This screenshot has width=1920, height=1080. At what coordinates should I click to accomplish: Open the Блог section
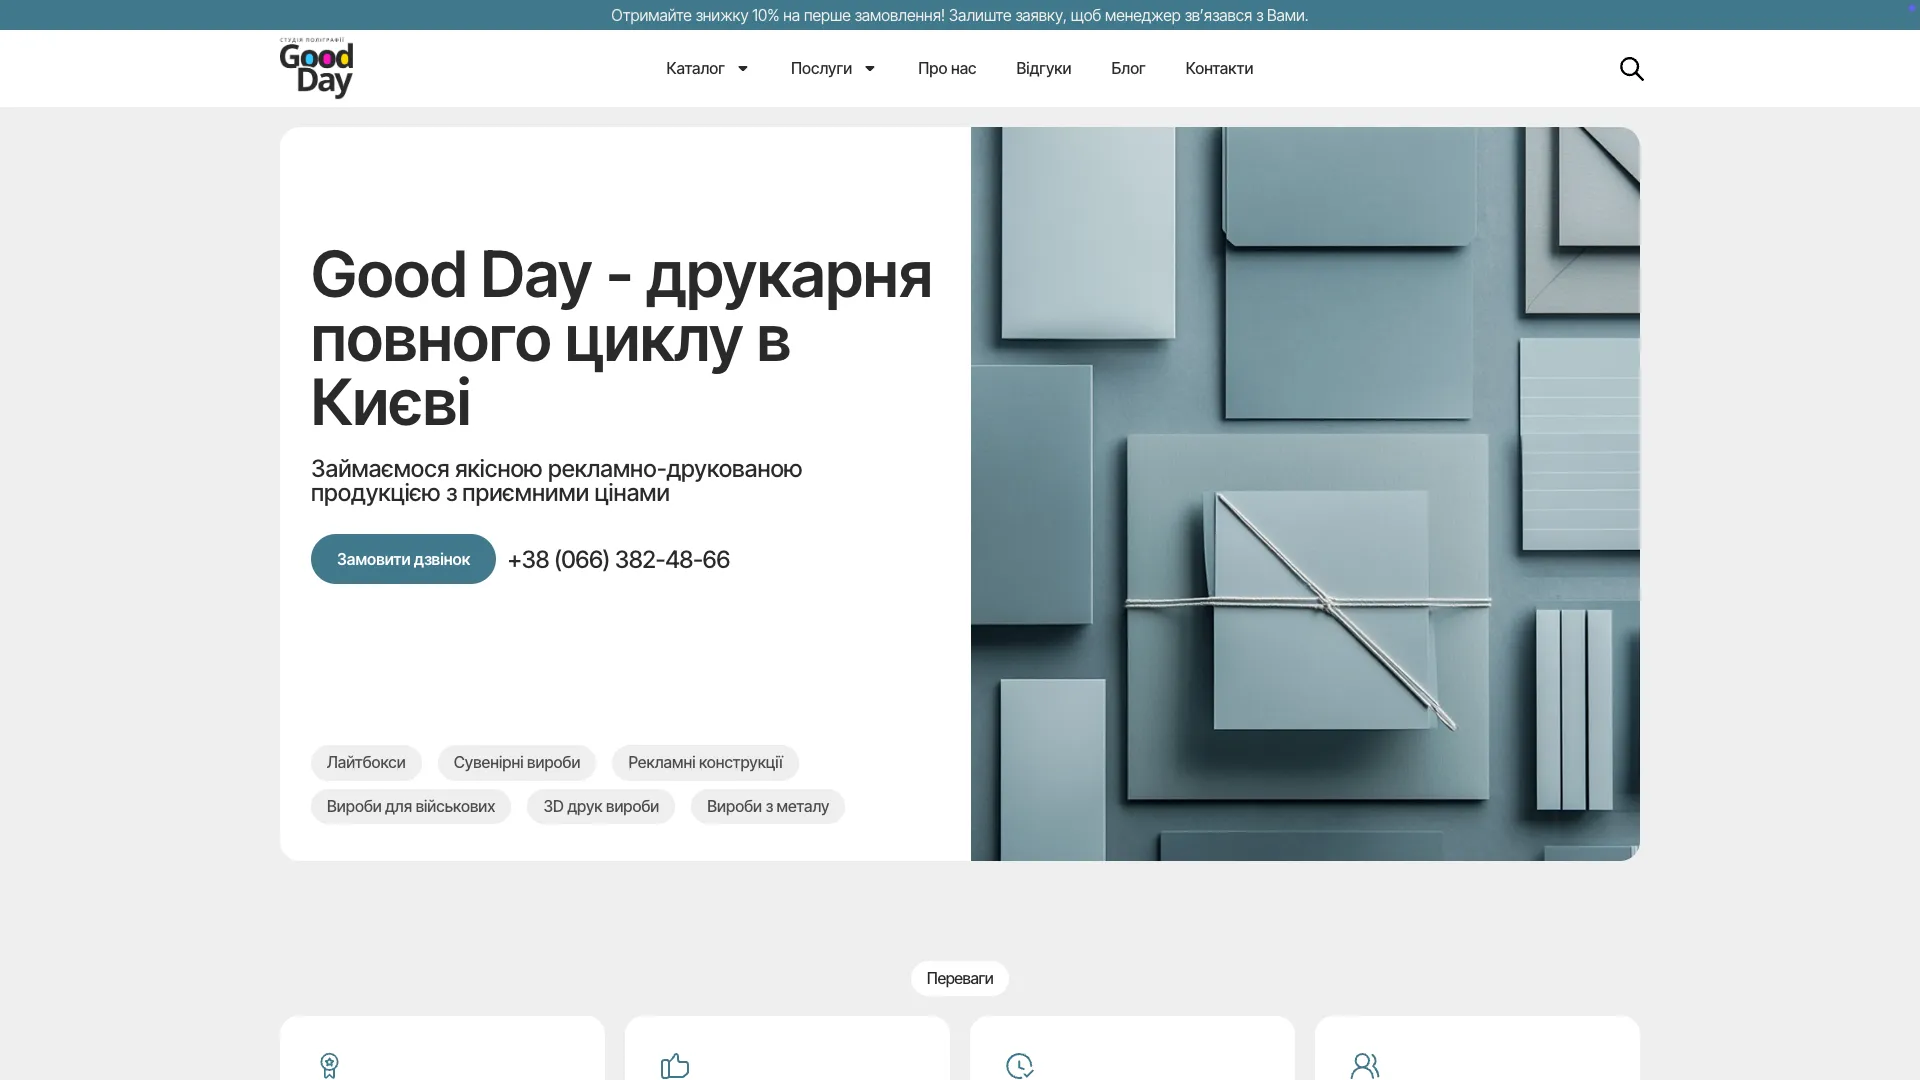coord(1127,68)
